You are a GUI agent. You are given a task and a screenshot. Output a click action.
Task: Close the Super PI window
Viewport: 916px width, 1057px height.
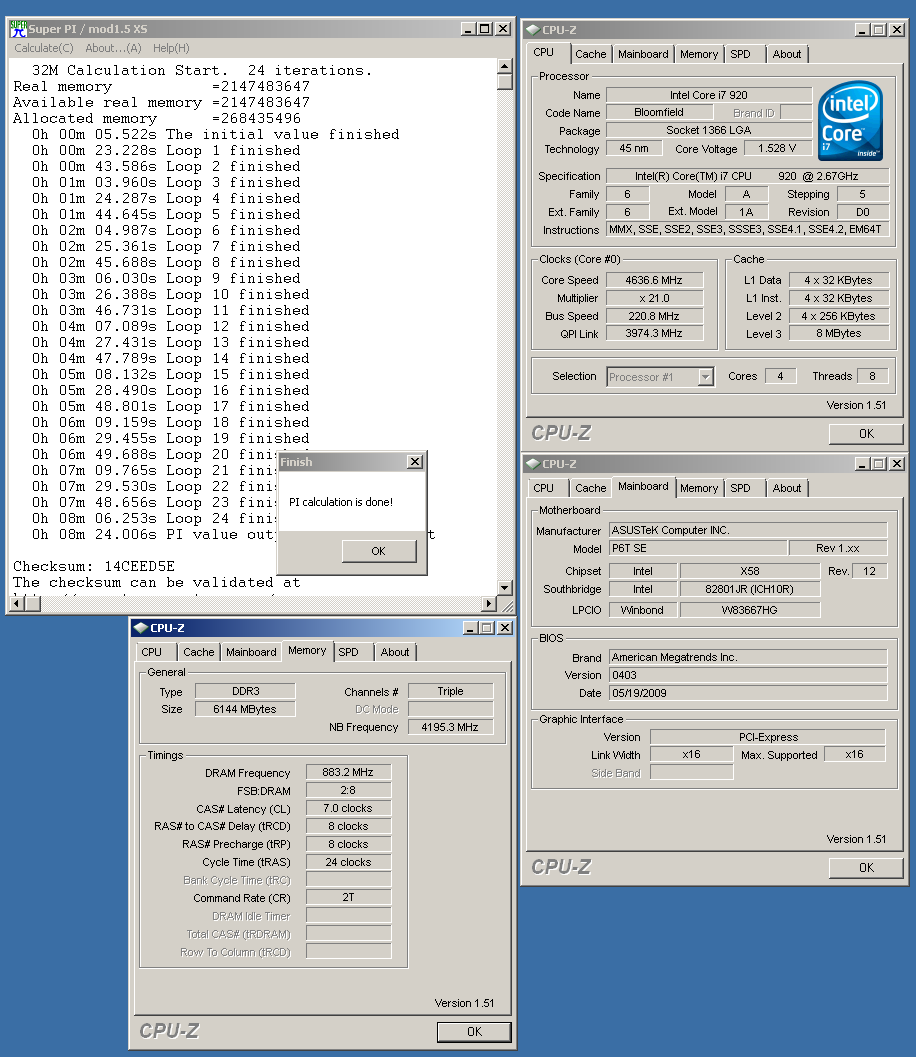[503, 29]
